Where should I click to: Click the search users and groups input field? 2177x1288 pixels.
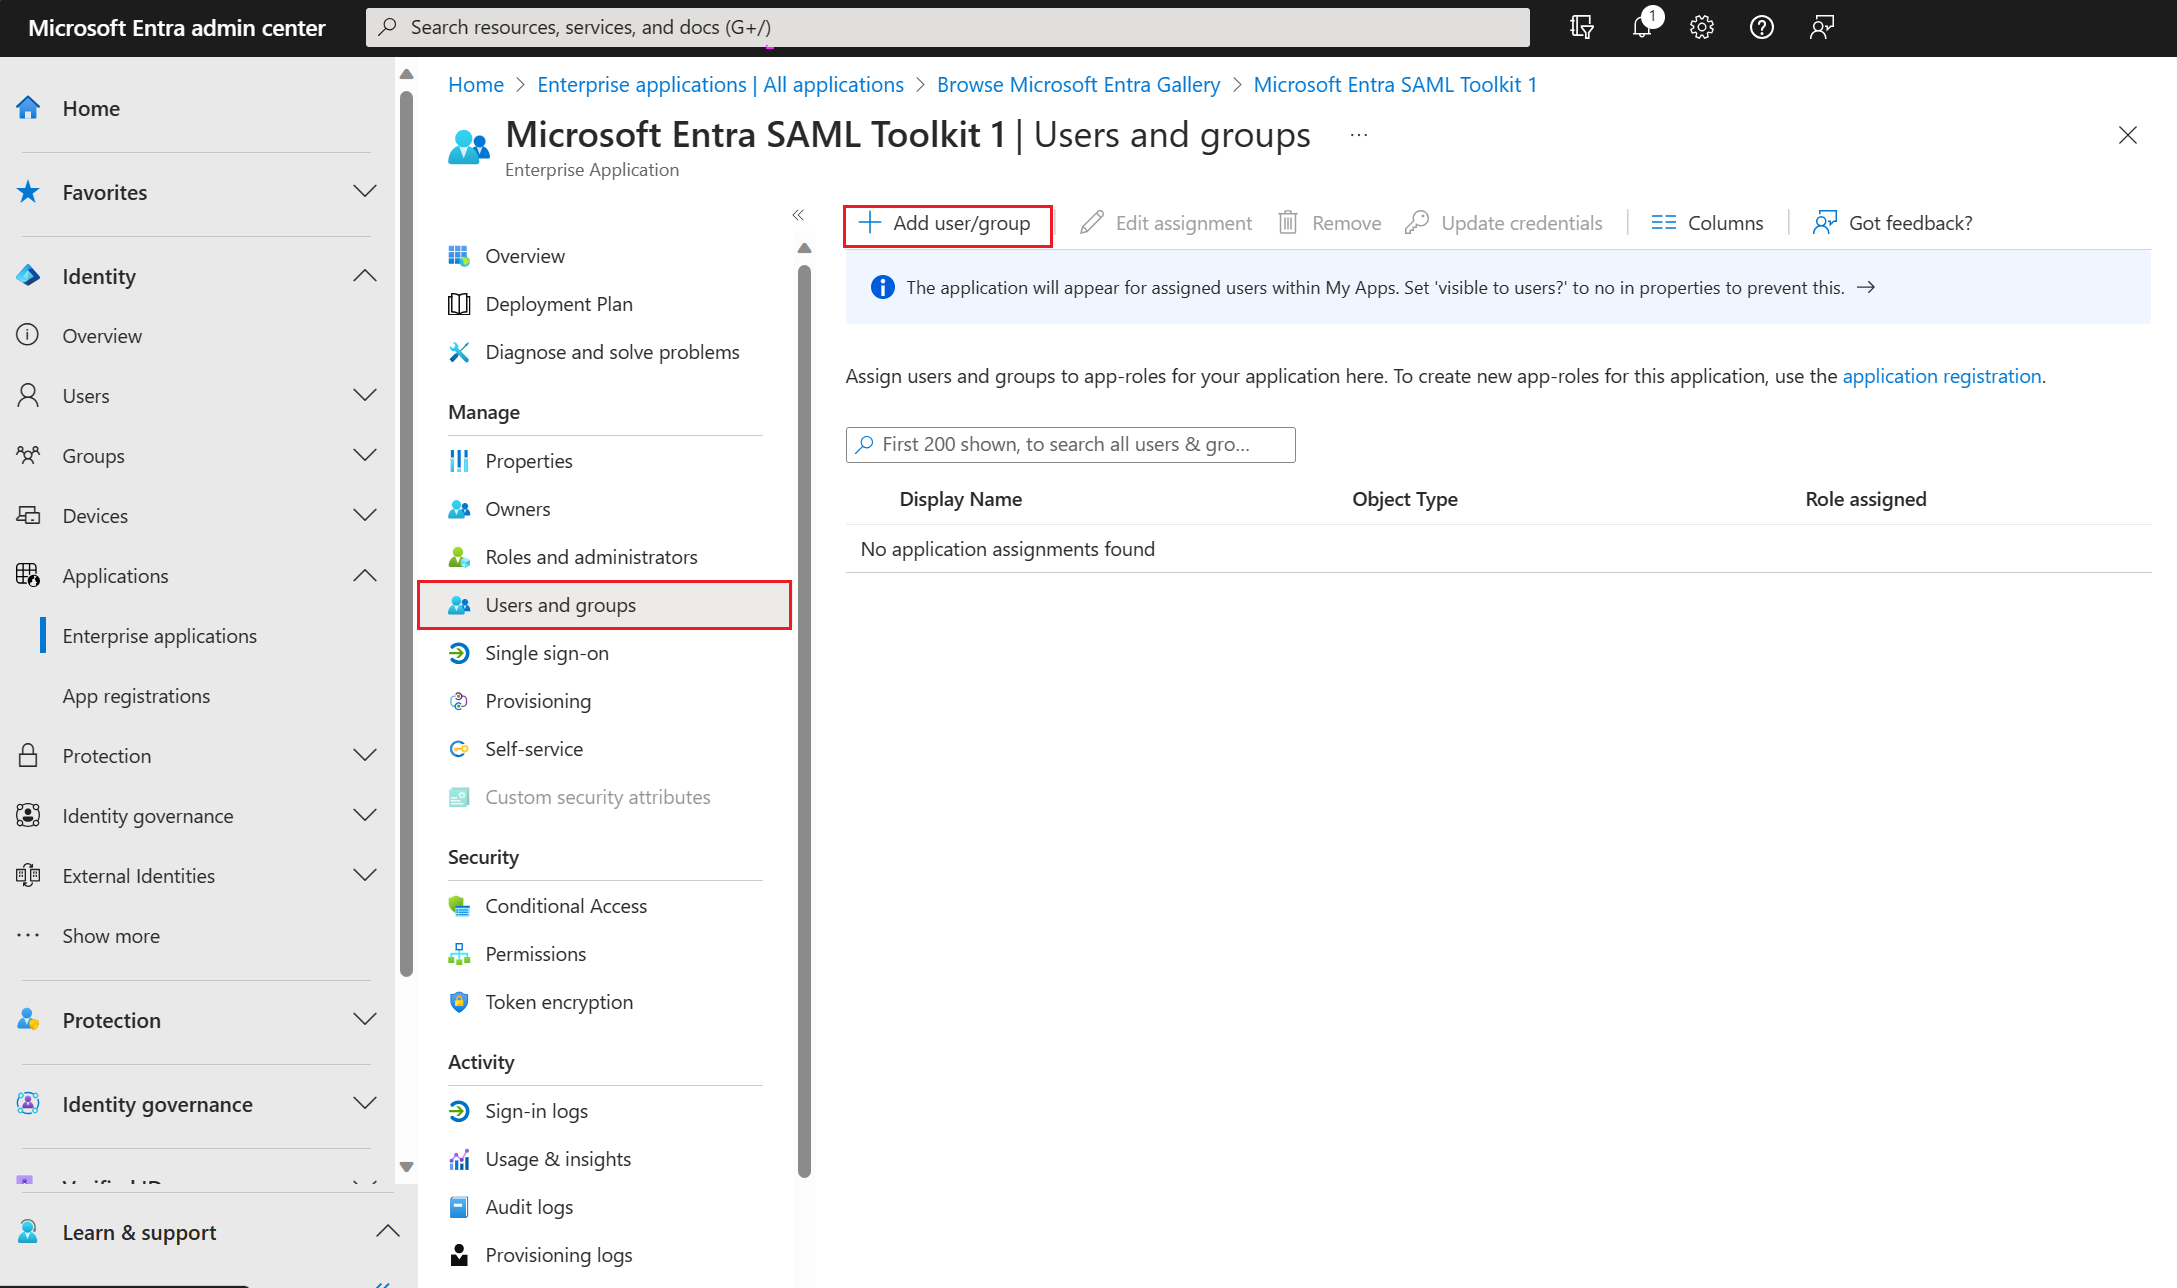click(x=1070, y=445)
